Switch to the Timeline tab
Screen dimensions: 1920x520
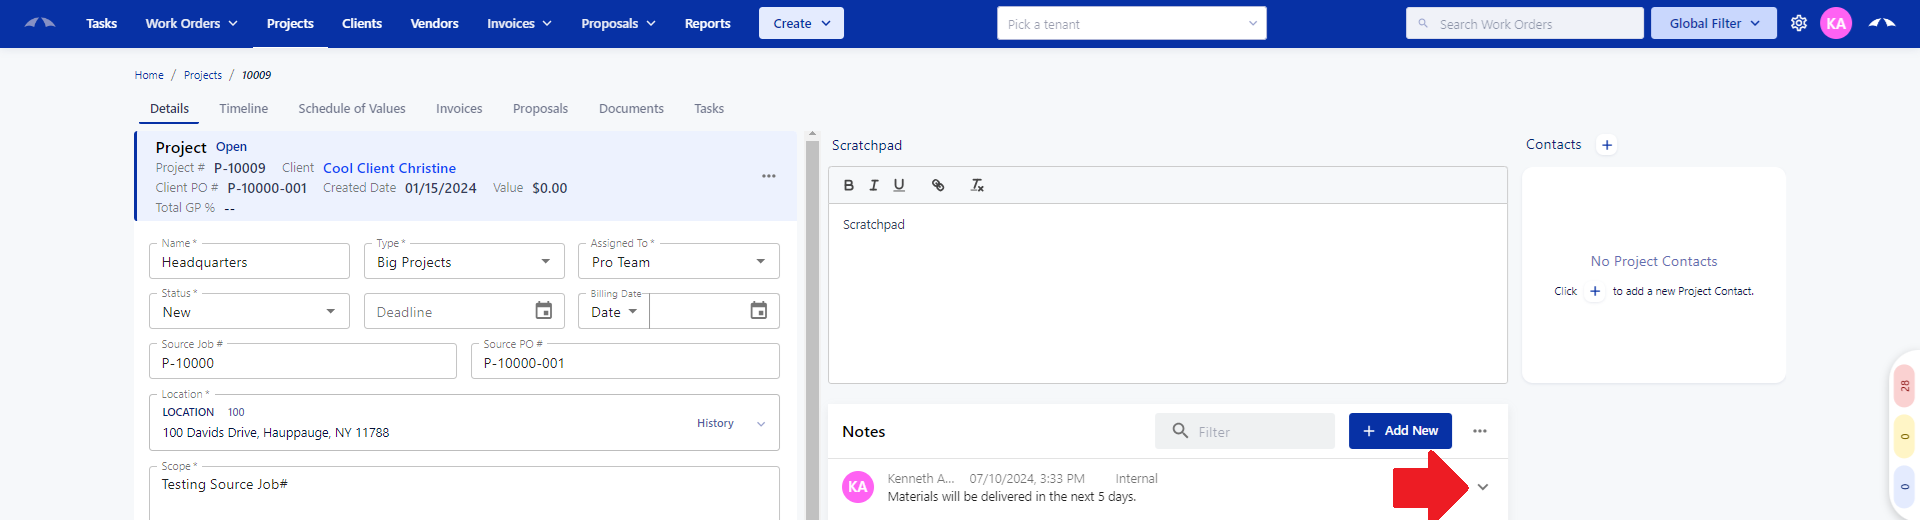pyautogui.click(x=244, y=108)
